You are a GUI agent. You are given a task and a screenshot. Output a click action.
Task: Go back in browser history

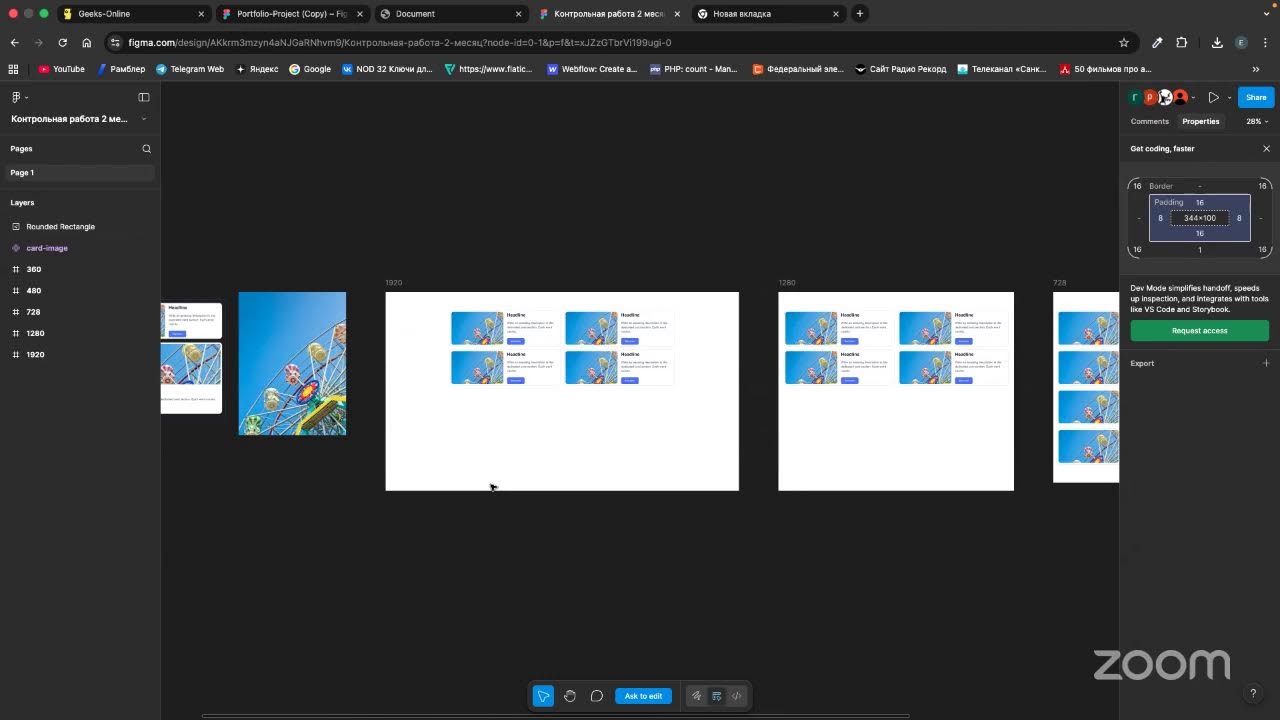pos(14,43)
